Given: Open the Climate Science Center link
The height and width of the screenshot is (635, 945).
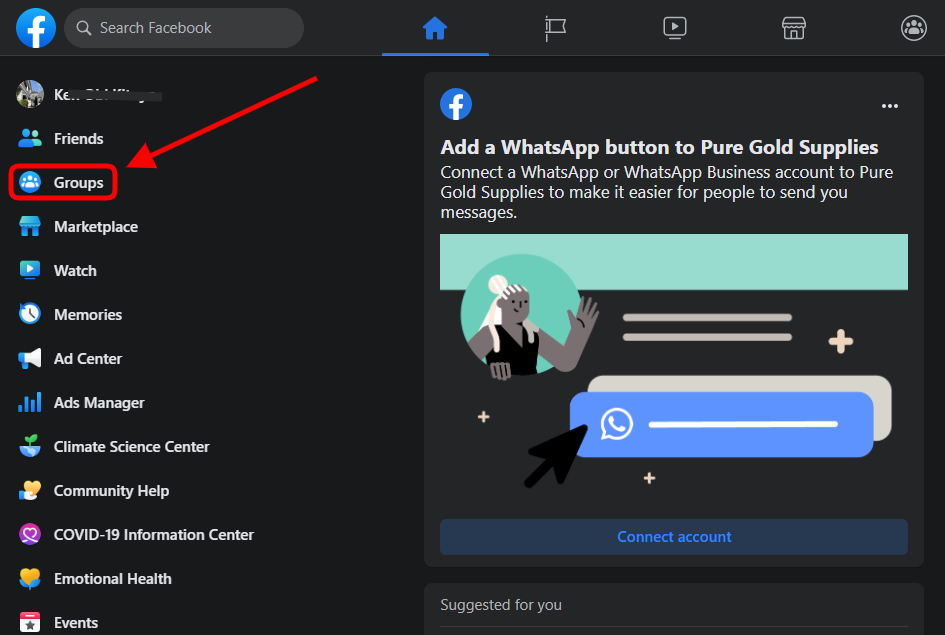Looking at the screenshot, I should click(x=131, y=446).
